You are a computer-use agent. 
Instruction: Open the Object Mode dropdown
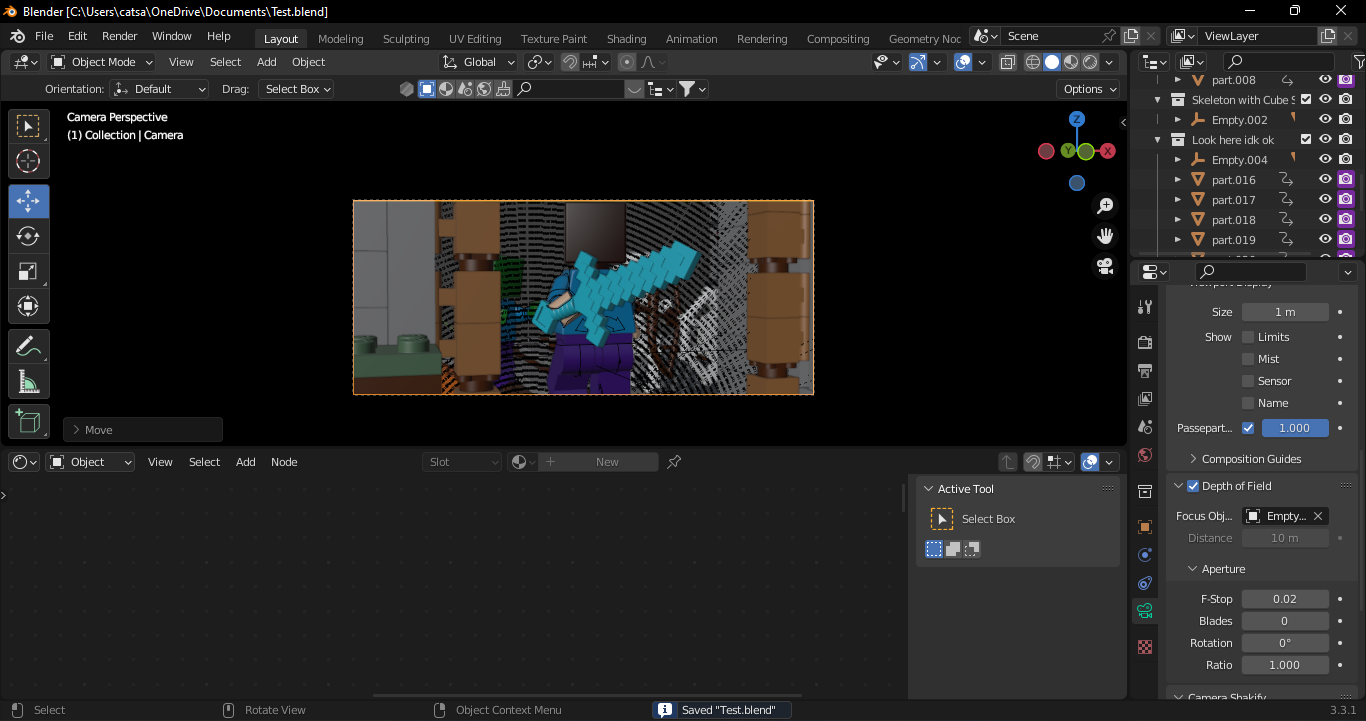tap(100, 61)
